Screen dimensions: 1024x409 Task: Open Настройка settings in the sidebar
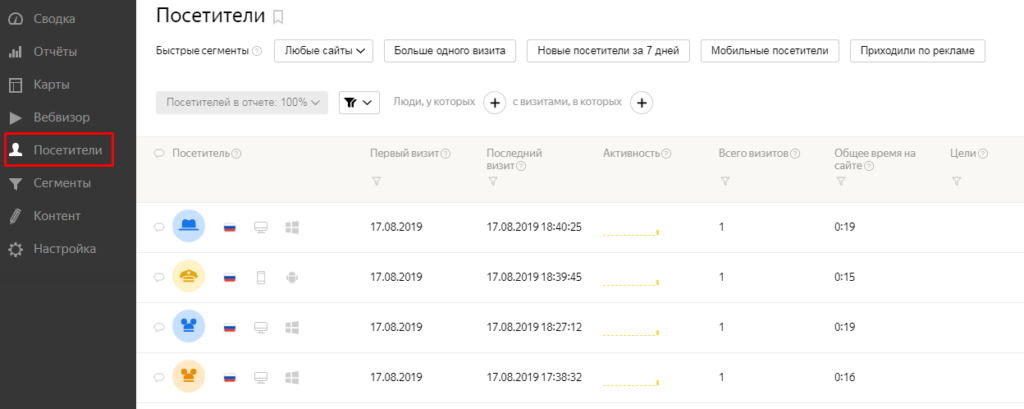tap(64, 249)
